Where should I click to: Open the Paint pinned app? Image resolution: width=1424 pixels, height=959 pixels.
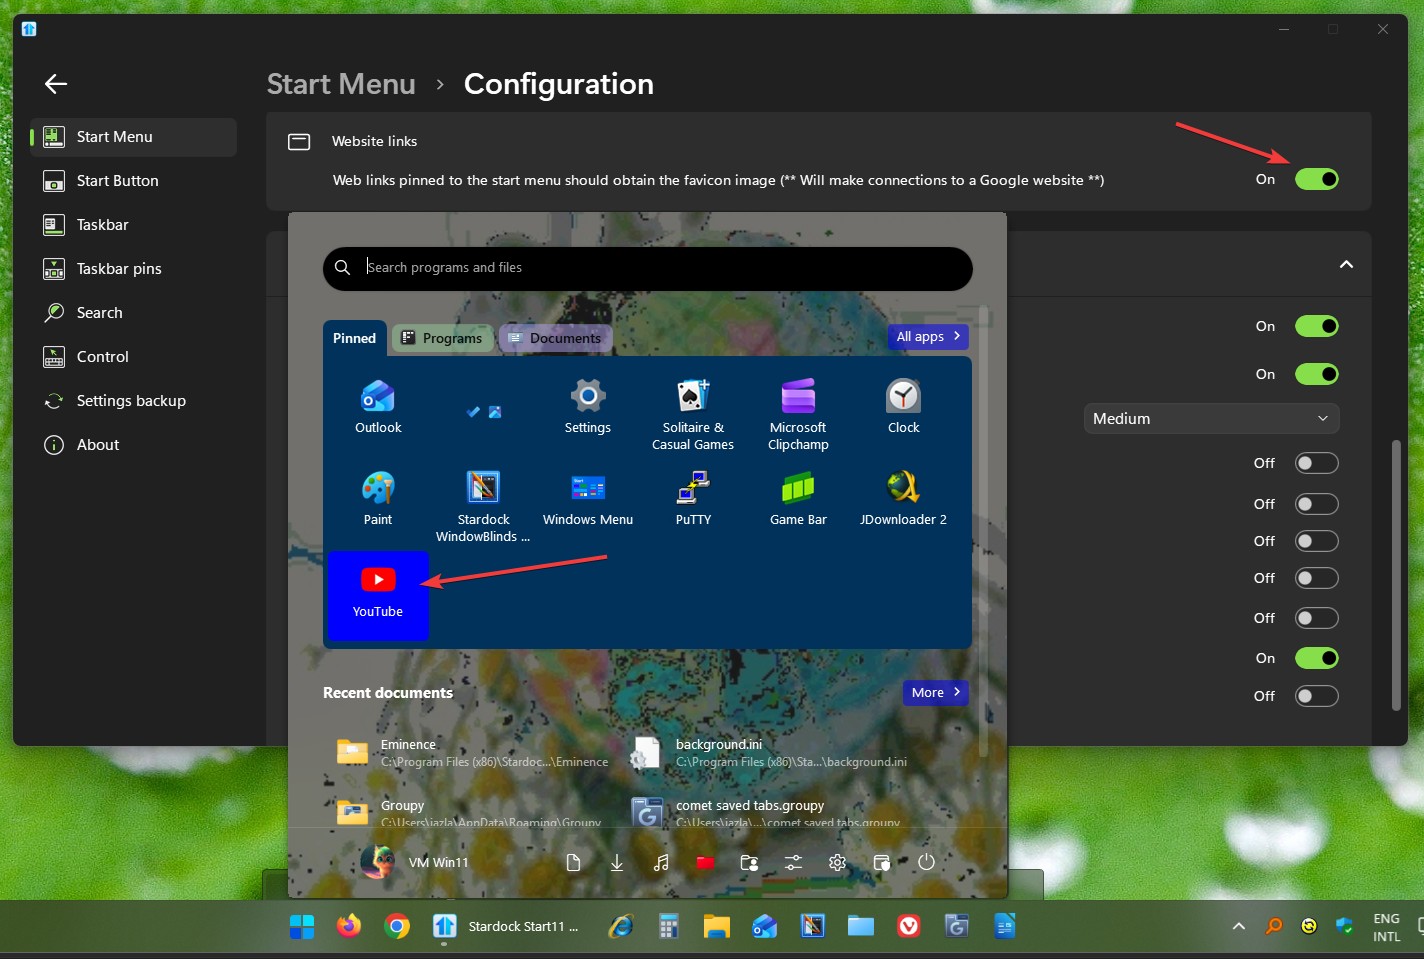tap(378, 497)
